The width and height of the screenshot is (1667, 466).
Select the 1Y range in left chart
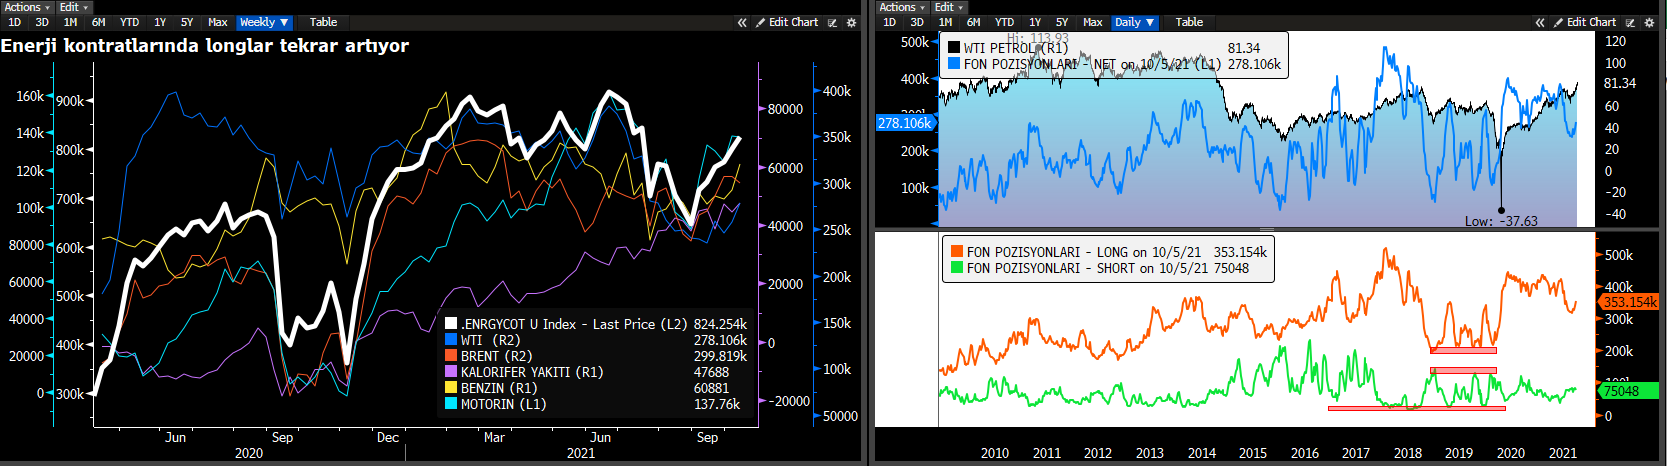[160, 22]
